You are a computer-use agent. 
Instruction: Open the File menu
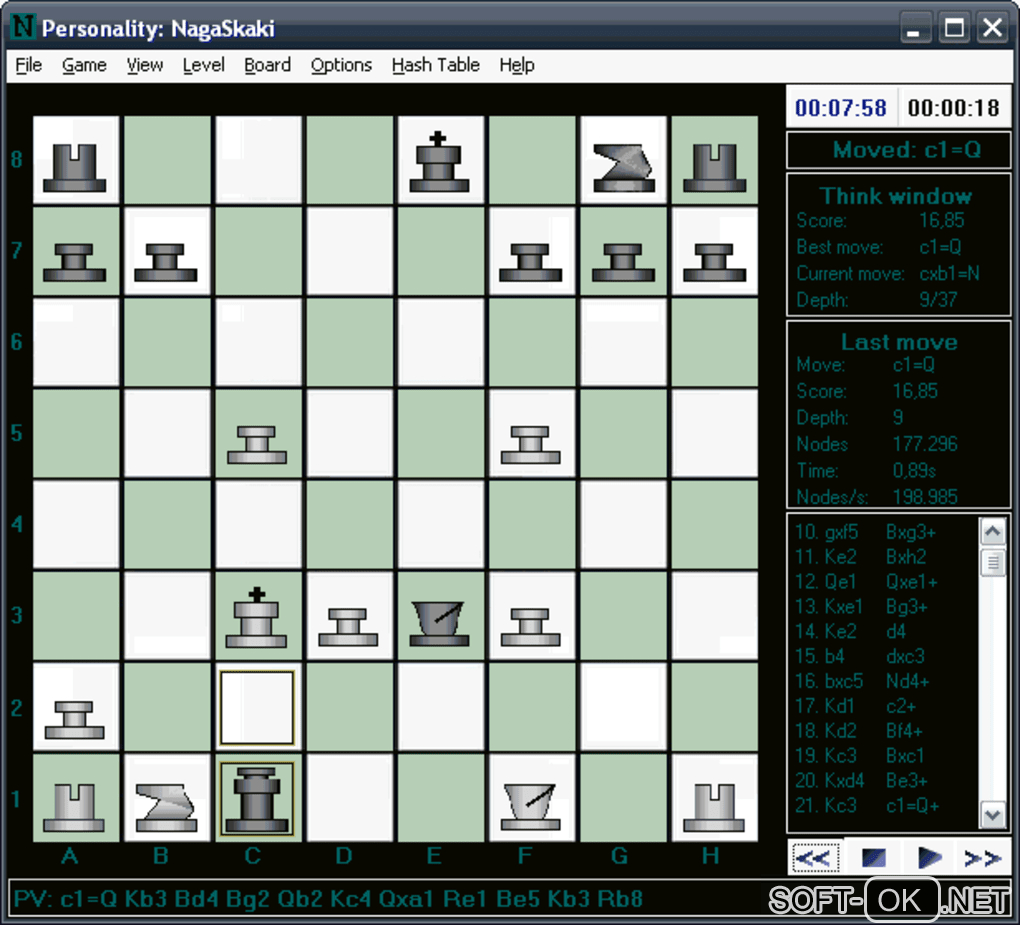point(29,65)
